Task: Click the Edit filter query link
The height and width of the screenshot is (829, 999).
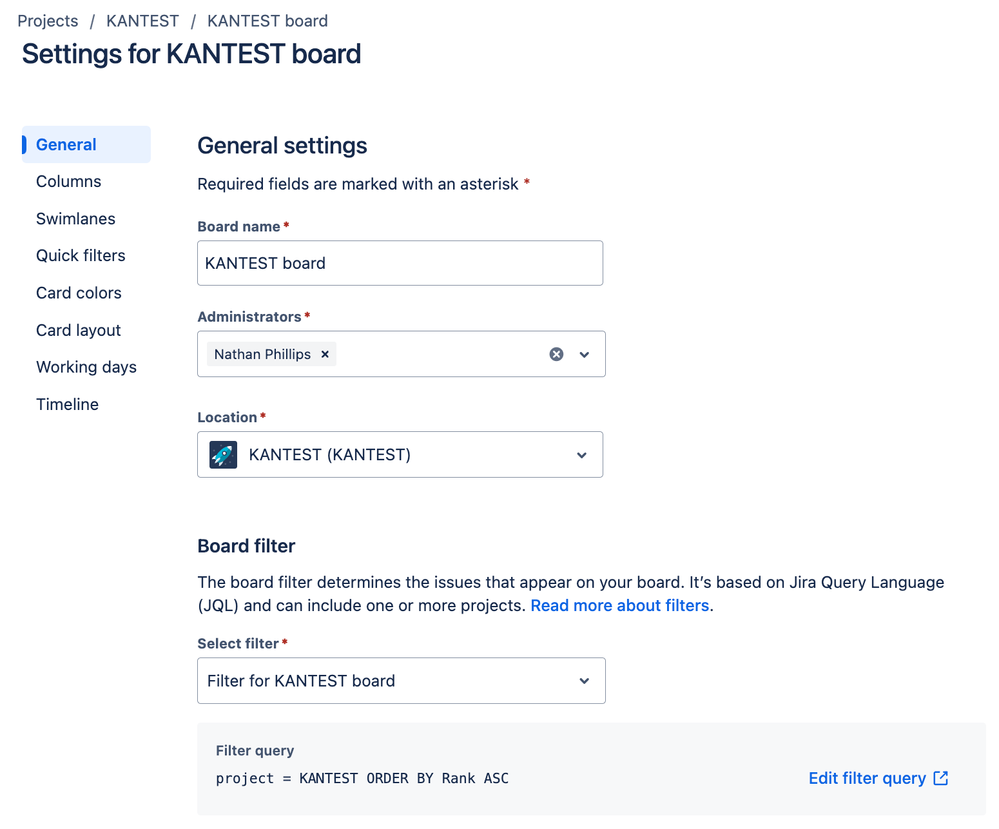Action: pyautogui.click(x=867, y=778)
